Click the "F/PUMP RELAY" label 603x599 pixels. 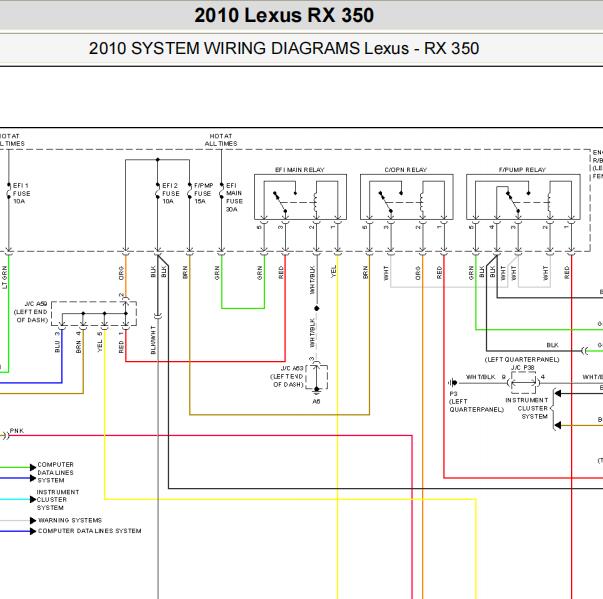point(522,170)
